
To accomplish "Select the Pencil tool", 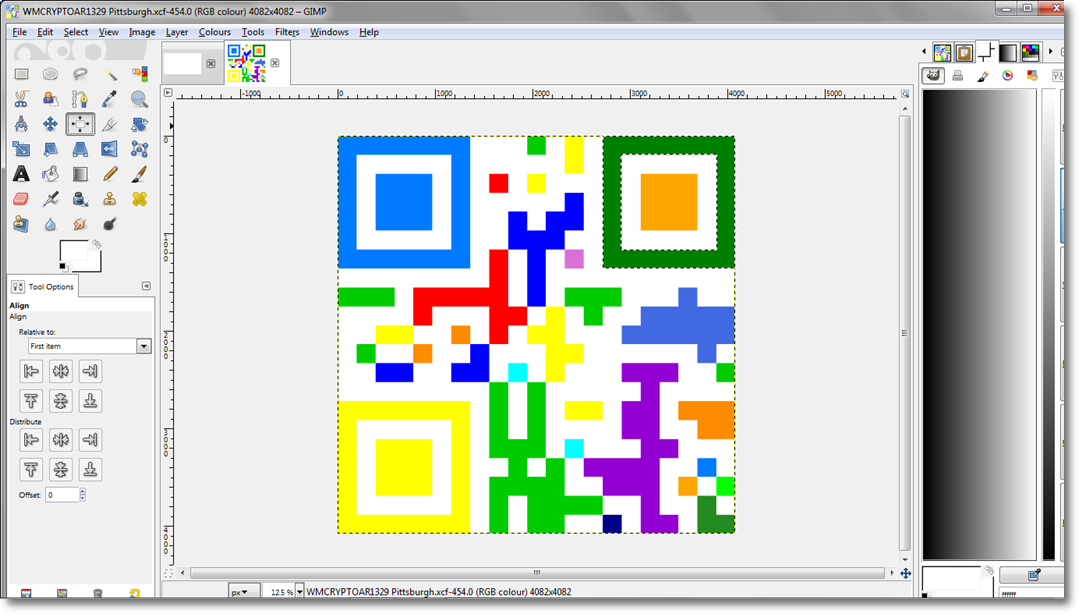I will point(110,174).
